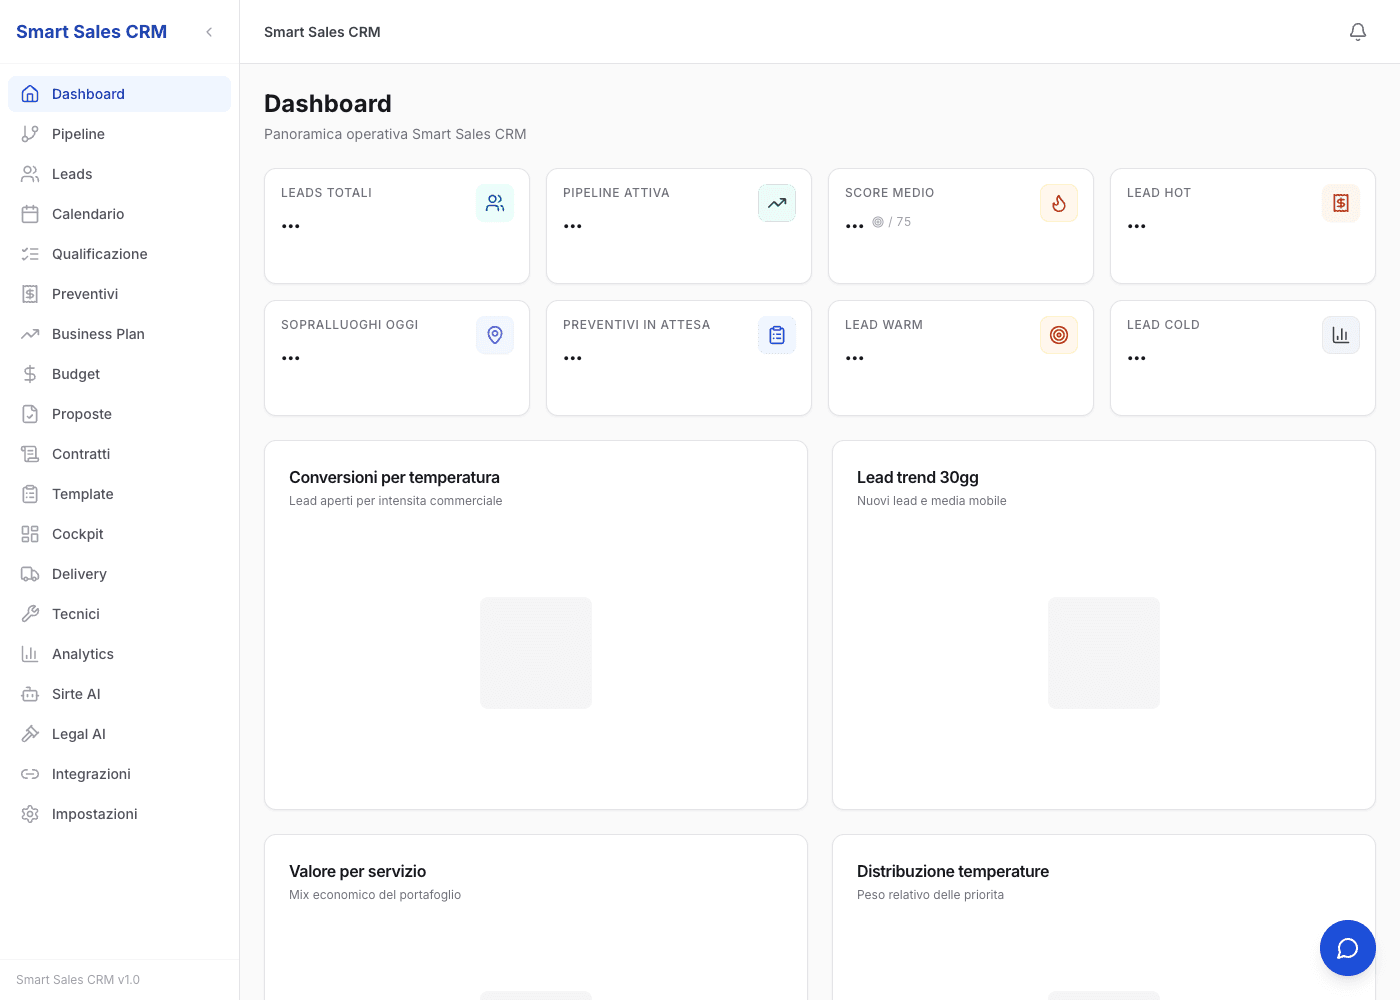This screenshot has height=1000, width=1400.
Task: Click the bar chart icon on Lead Cold card
Action: 1341,335
